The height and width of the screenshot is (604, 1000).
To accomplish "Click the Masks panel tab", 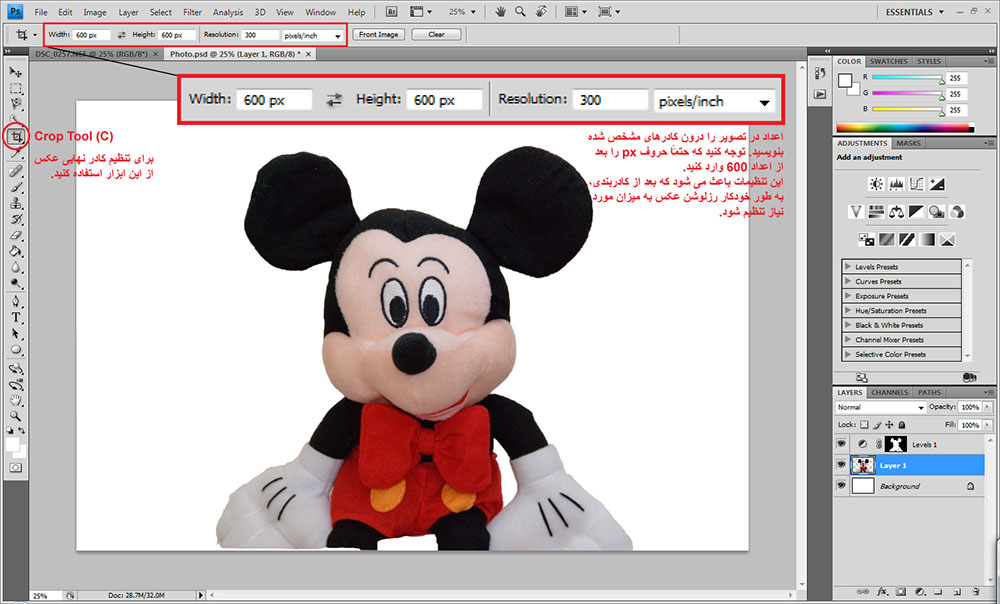I will [908, 143].
